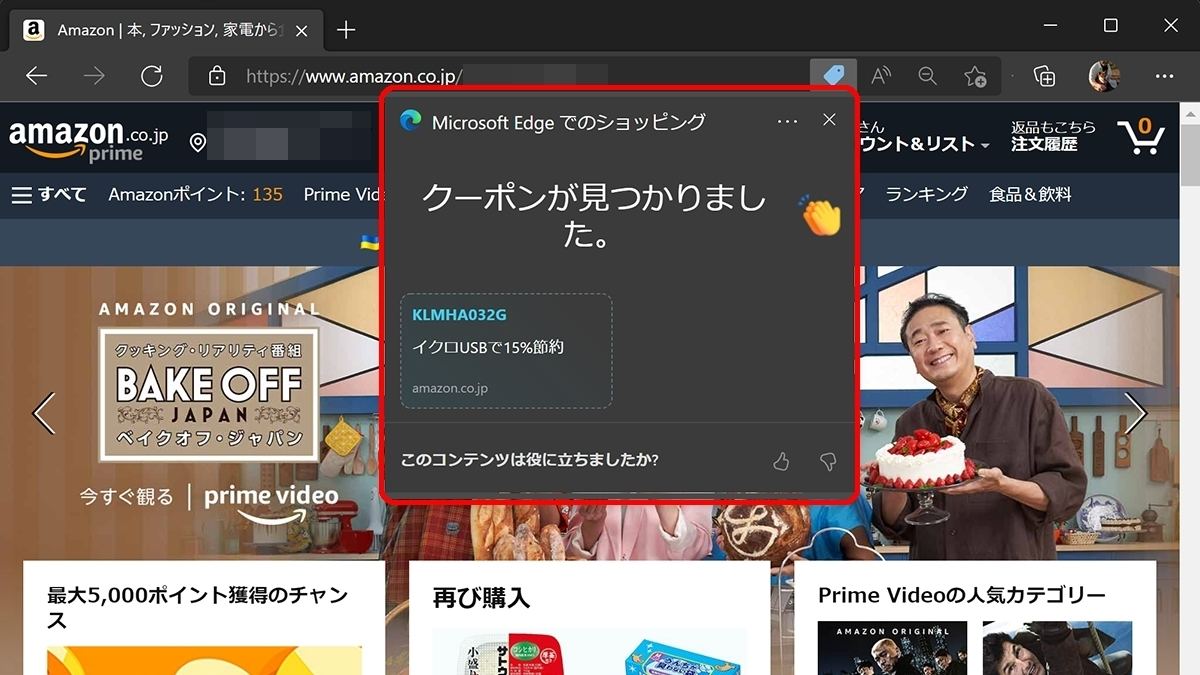
Task: Refresh the Amazon page
Action: pos(152,76)
